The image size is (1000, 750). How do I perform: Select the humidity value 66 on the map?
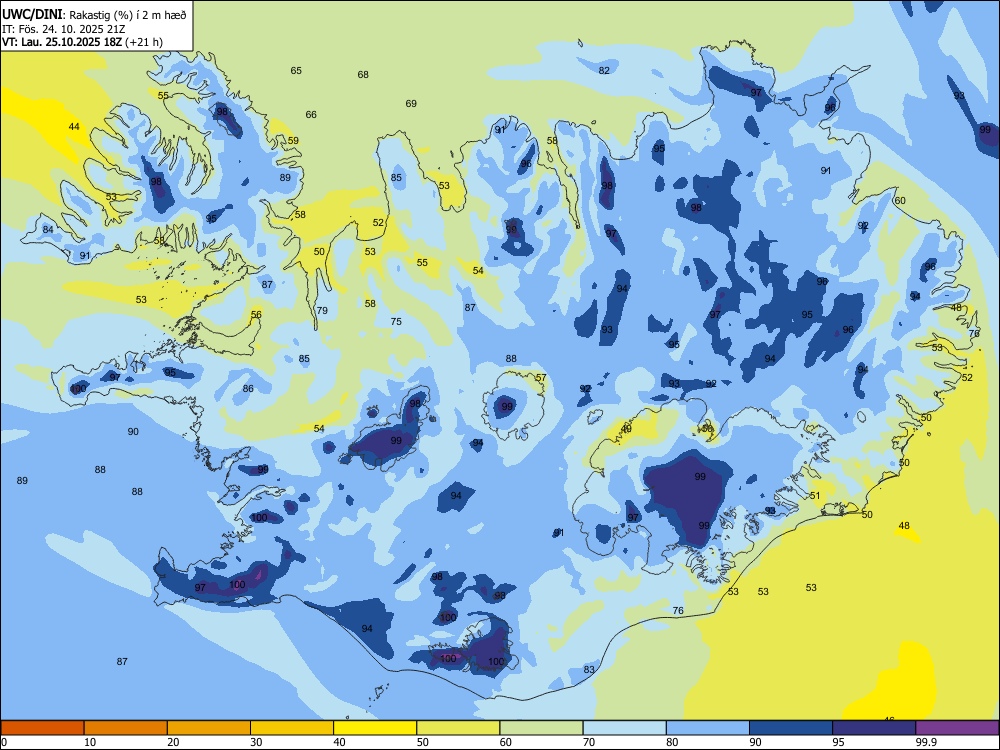pyautogui.click(x=311, y=115)
